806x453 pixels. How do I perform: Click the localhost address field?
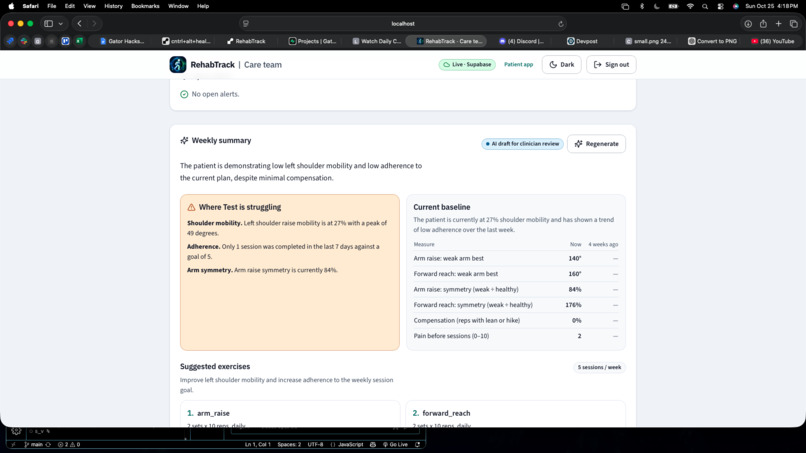pos(403,24)
